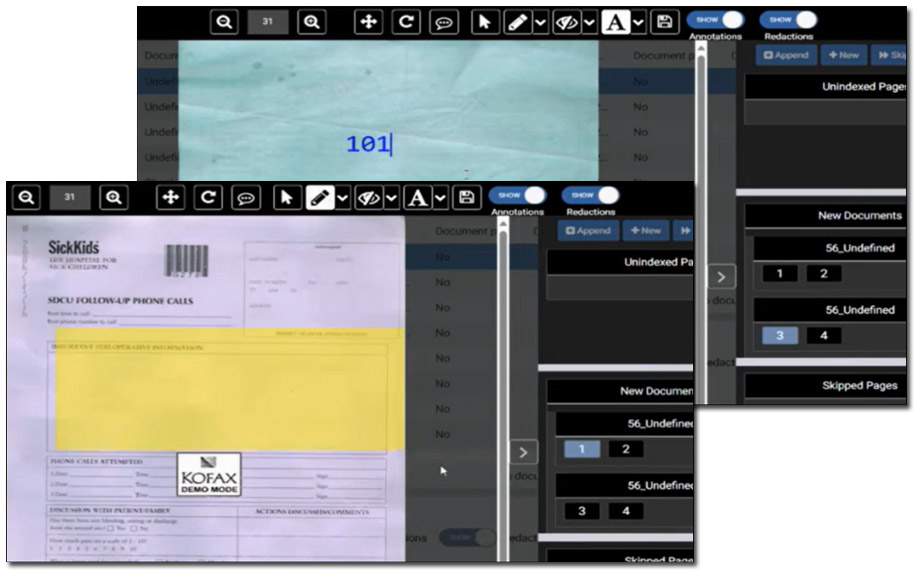Screen dimensions: 917x572
Task: Click the 101 text annotation in back window
Action: [368, 144]
